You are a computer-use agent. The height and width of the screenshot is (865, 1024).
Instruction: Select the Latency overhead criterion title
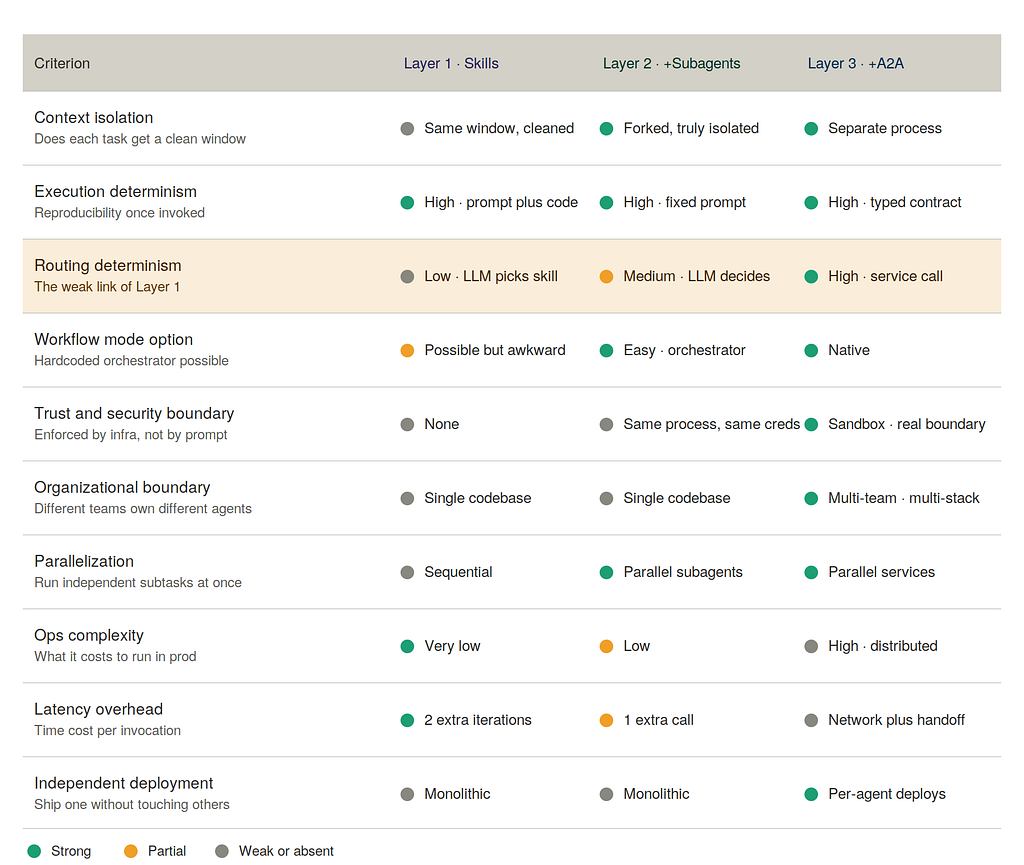pos(99,709)
